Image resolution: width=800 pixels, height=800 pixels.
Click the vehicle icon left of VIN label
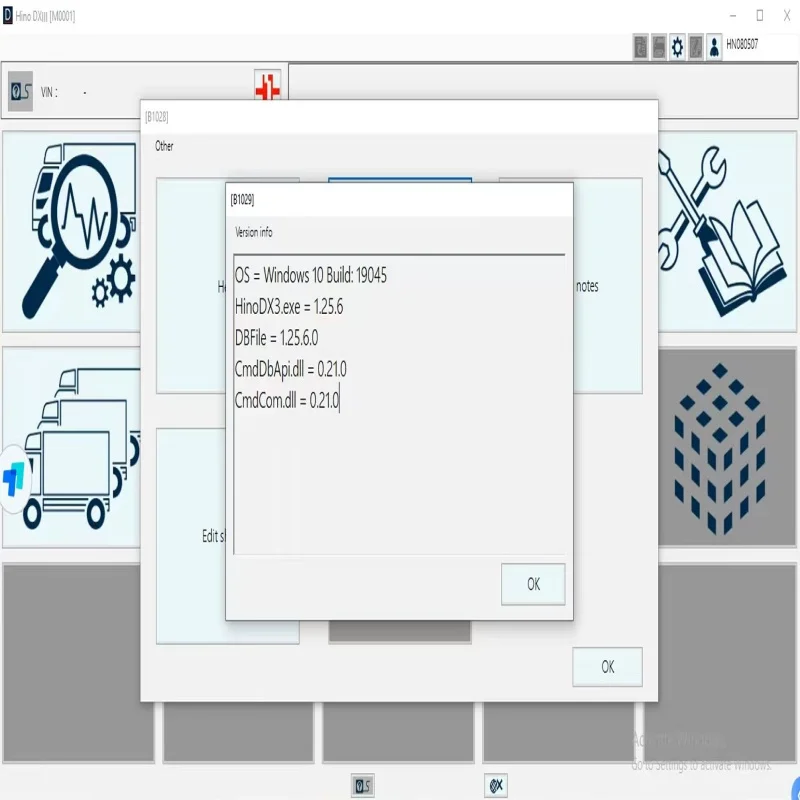[x=20, y=91]
